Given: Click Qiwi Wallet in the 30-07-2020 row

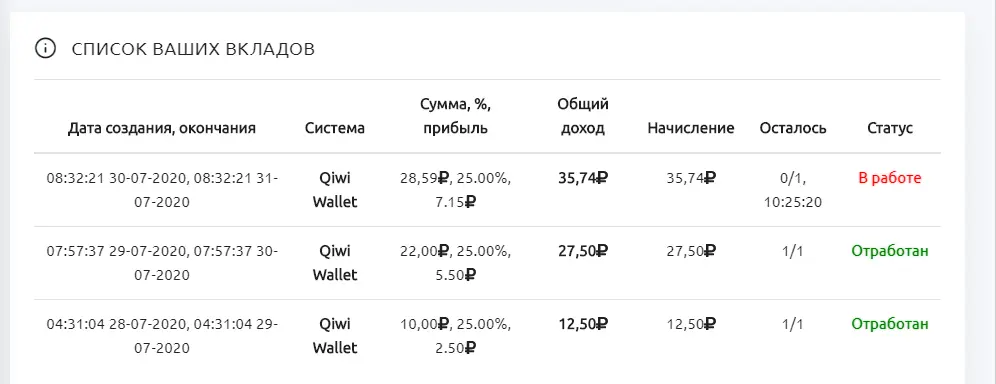Looking at the screenshot, I should 335,190.
